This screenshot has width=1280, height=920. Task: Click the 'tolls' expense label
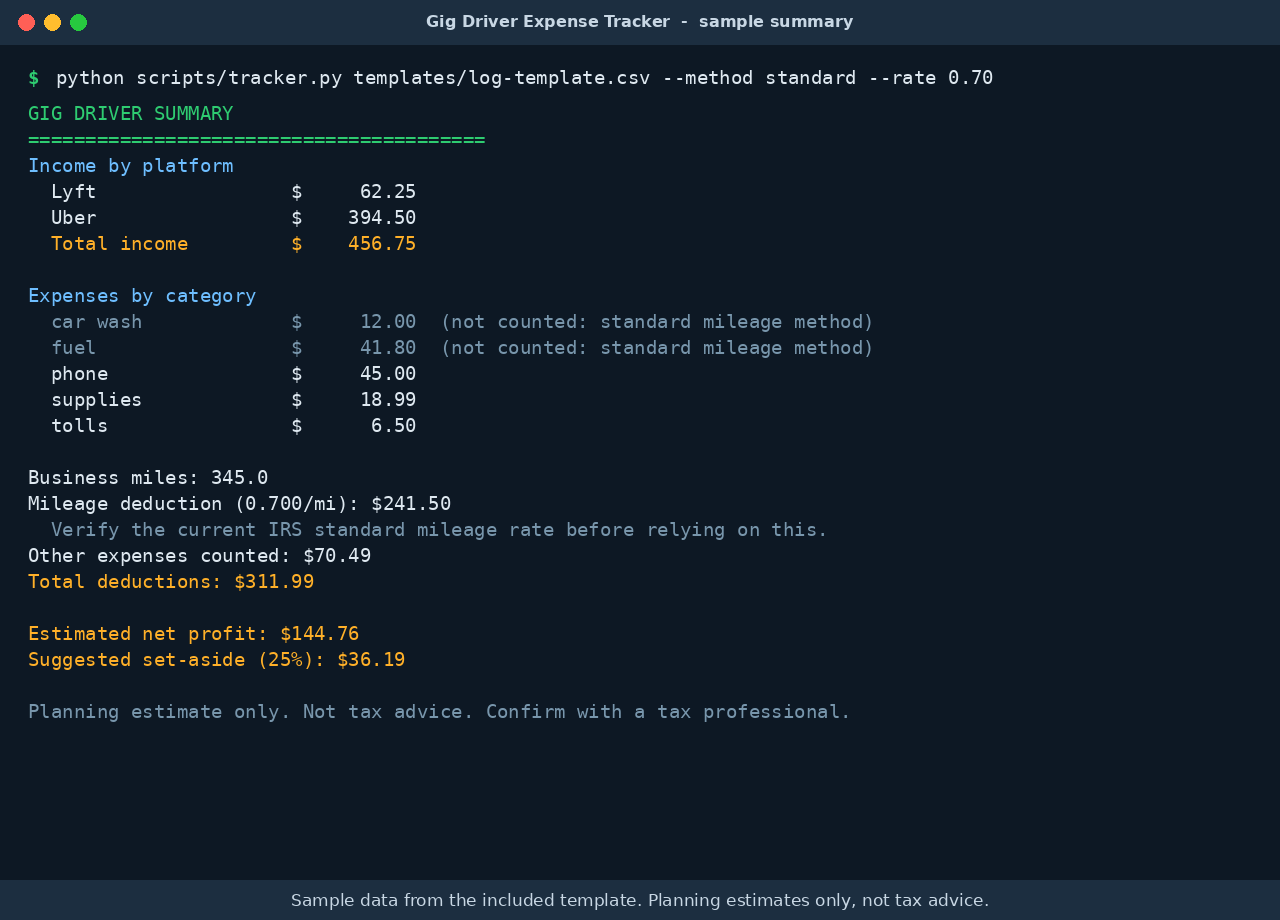tap(80, 426)
